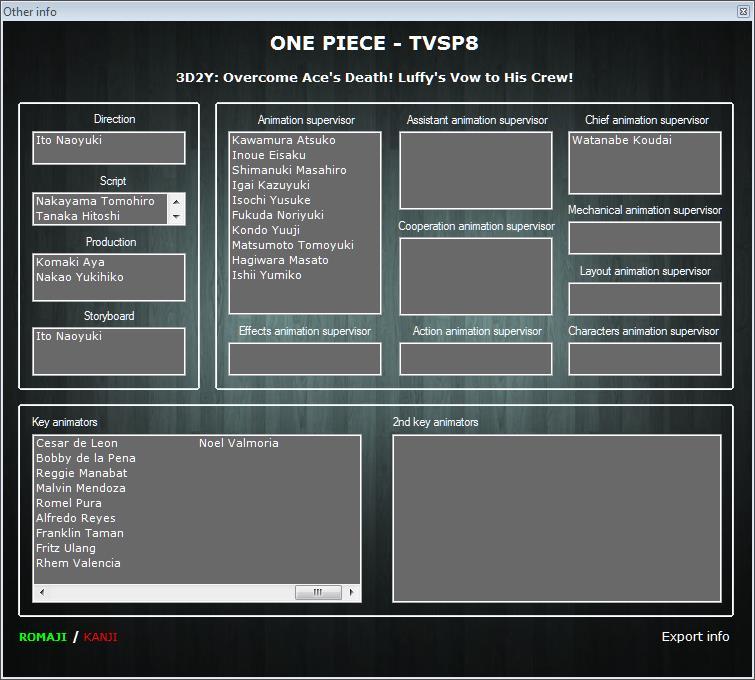
Task: Select Tanaka Hitoshi in Script list
Action: 78,216
